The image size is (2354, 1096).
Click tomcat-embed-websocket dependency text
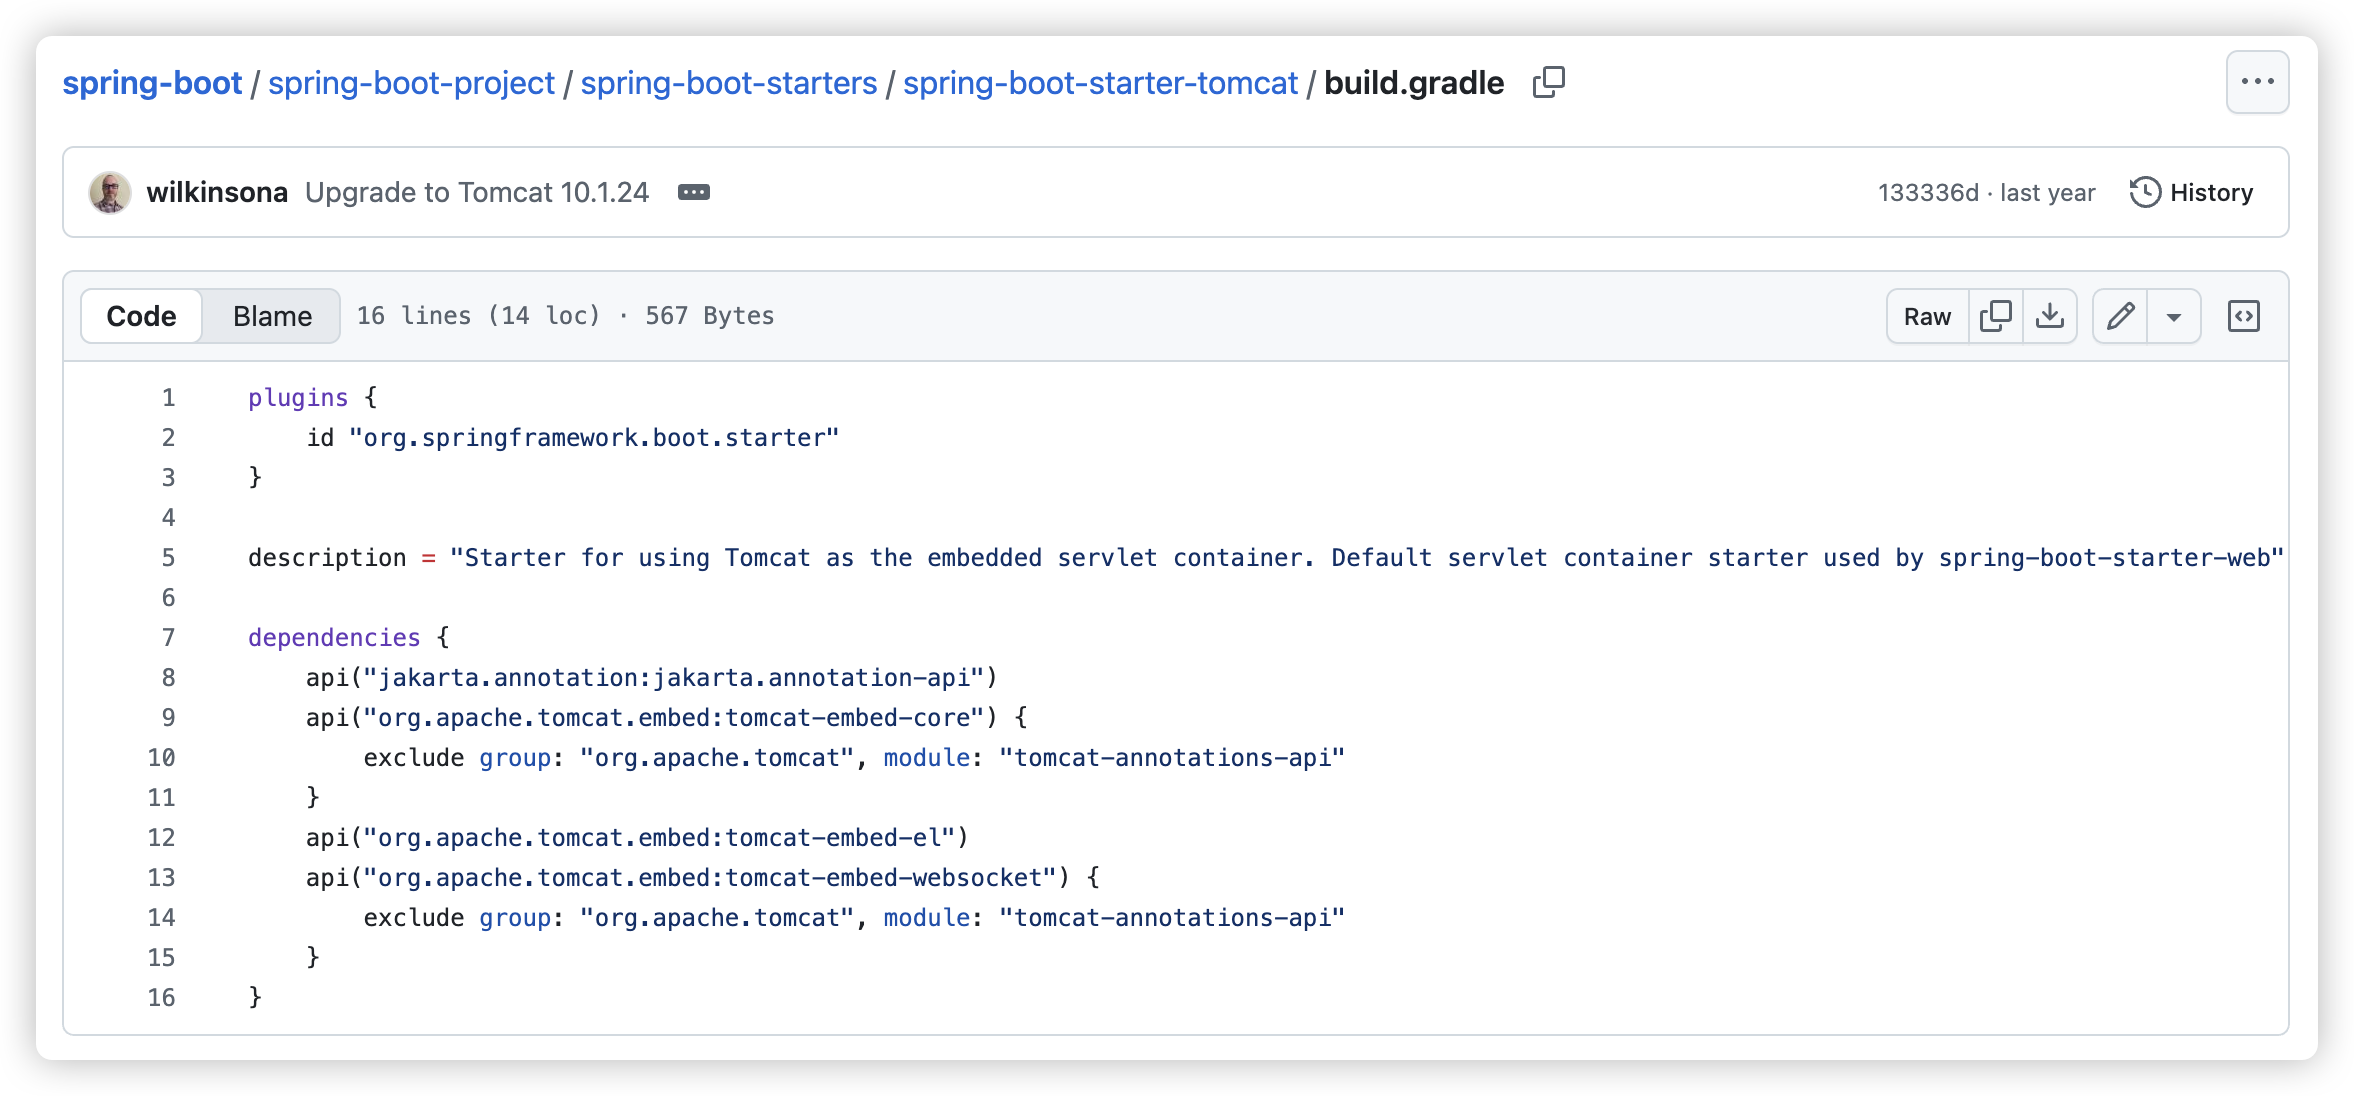tap(710, 877)
